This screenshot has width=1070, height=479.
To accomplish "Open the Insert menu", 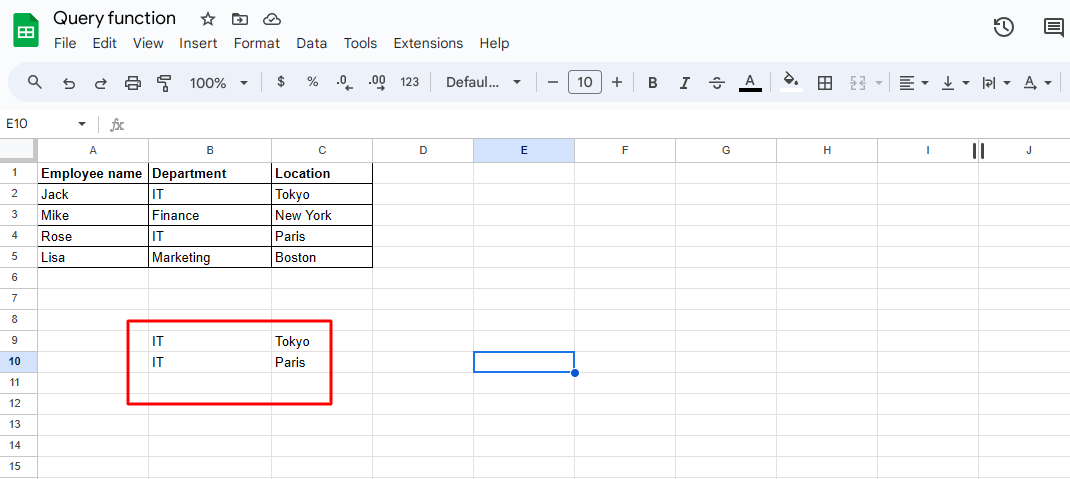I will (198, 43).
